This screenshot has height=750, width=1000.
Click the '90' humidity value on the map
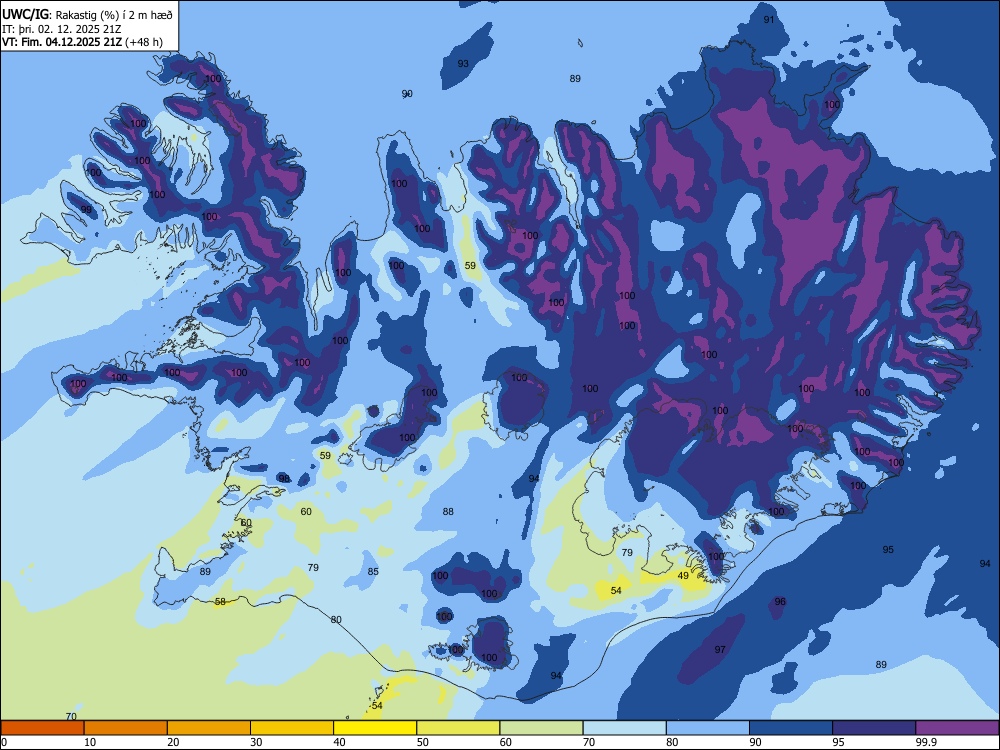(x=407, y=94)
